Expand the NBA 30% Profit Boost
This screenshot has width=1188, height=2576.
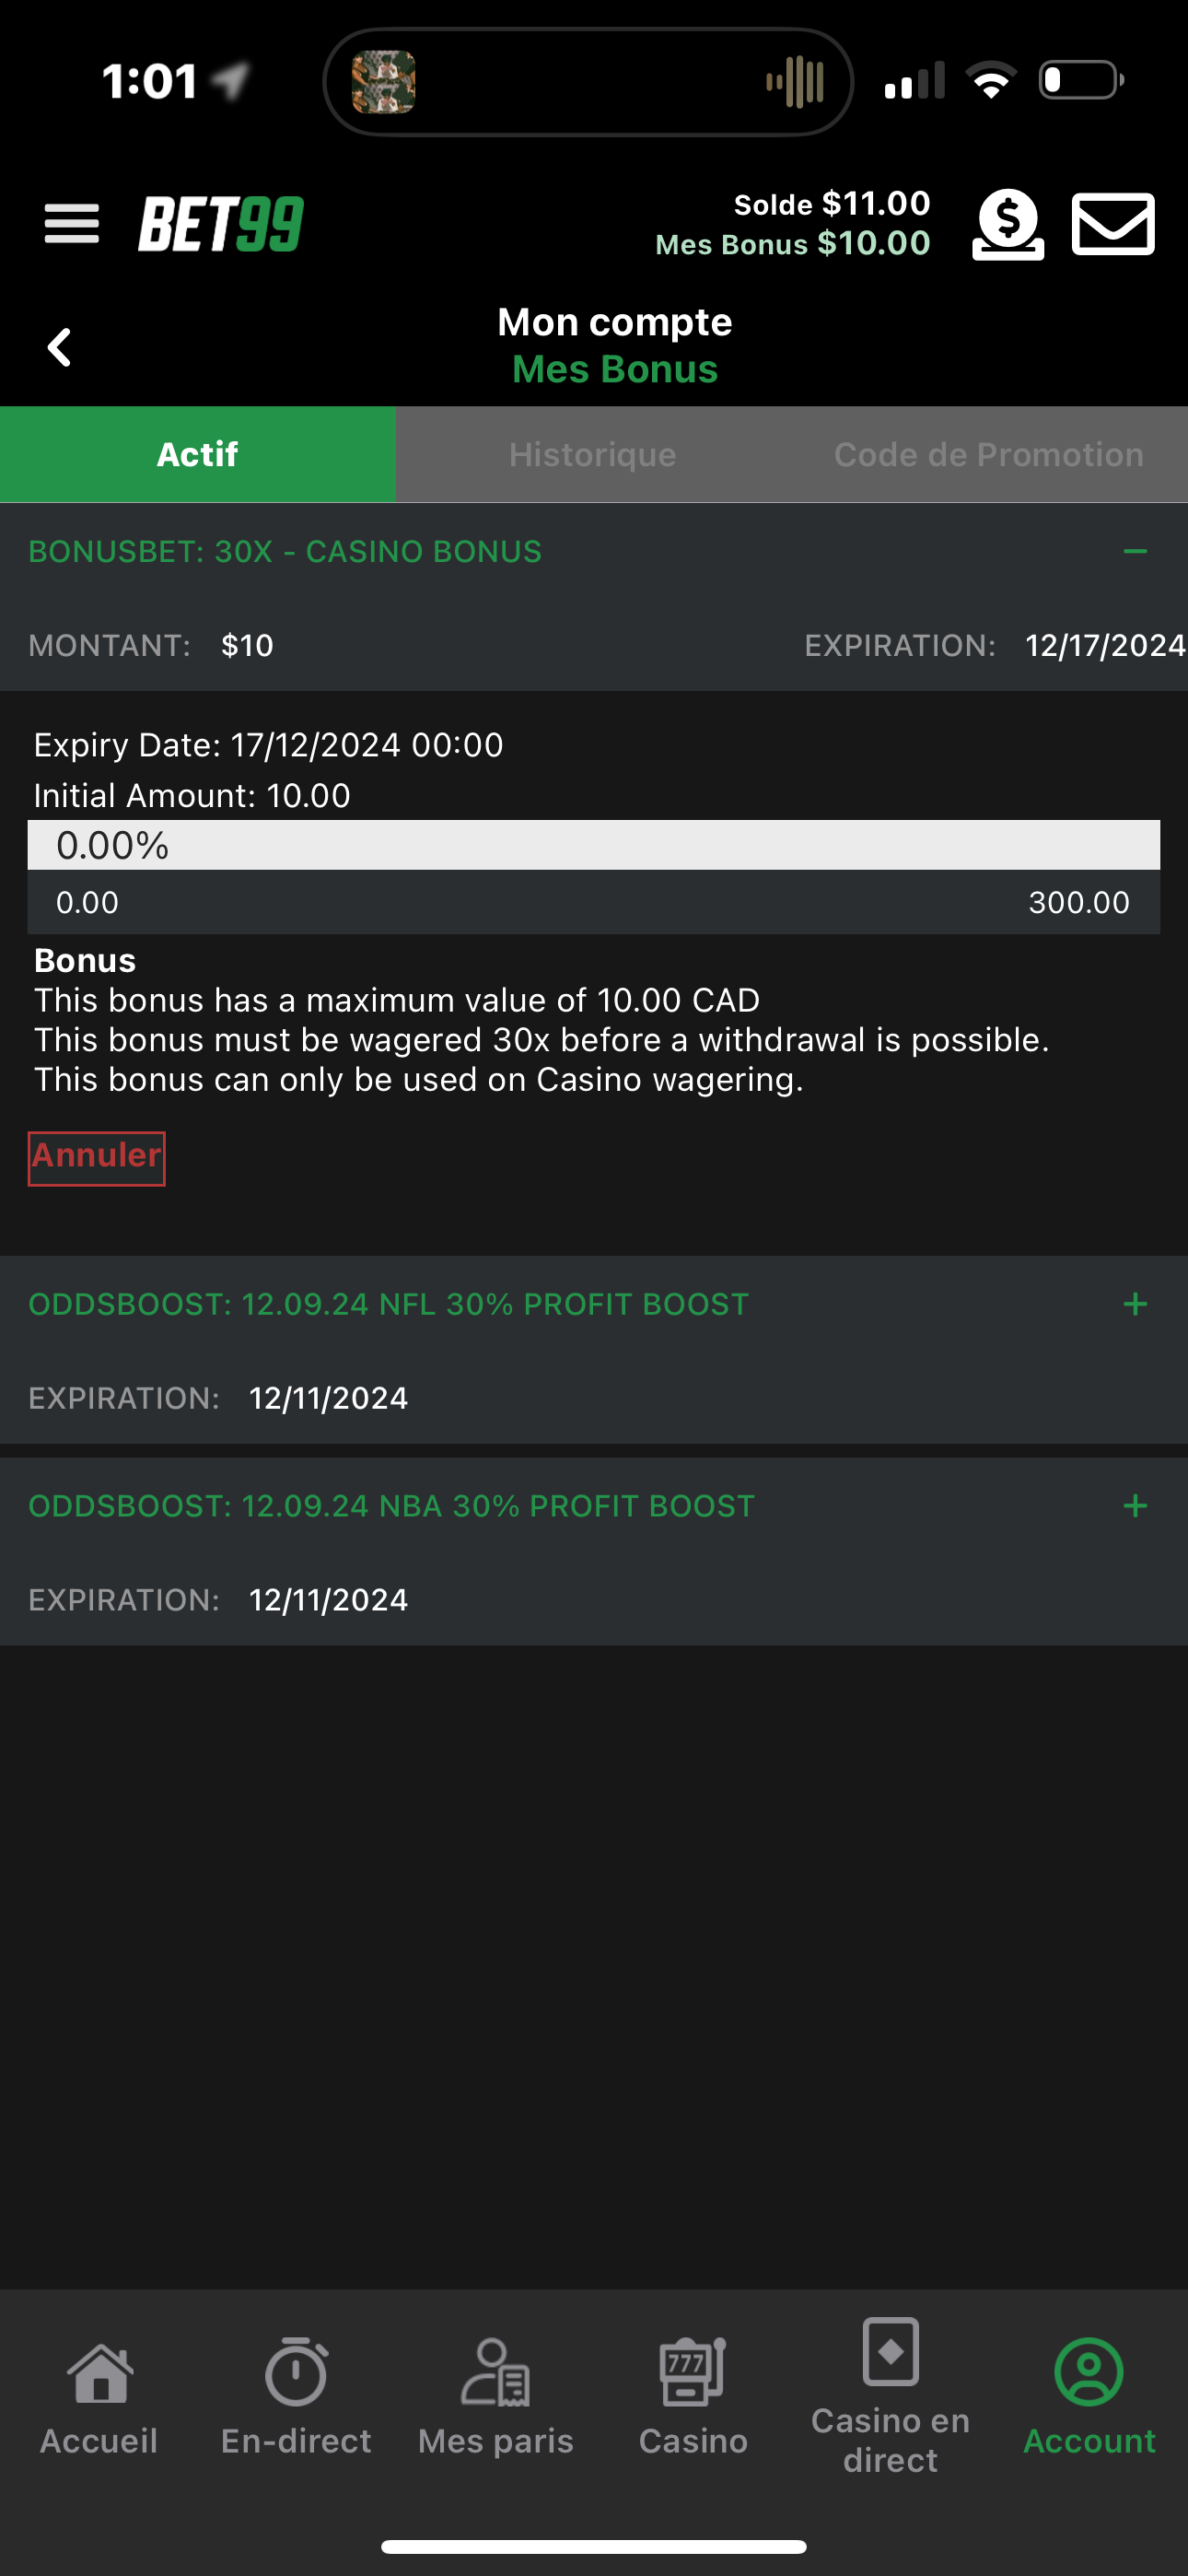coord(1135,1506)
